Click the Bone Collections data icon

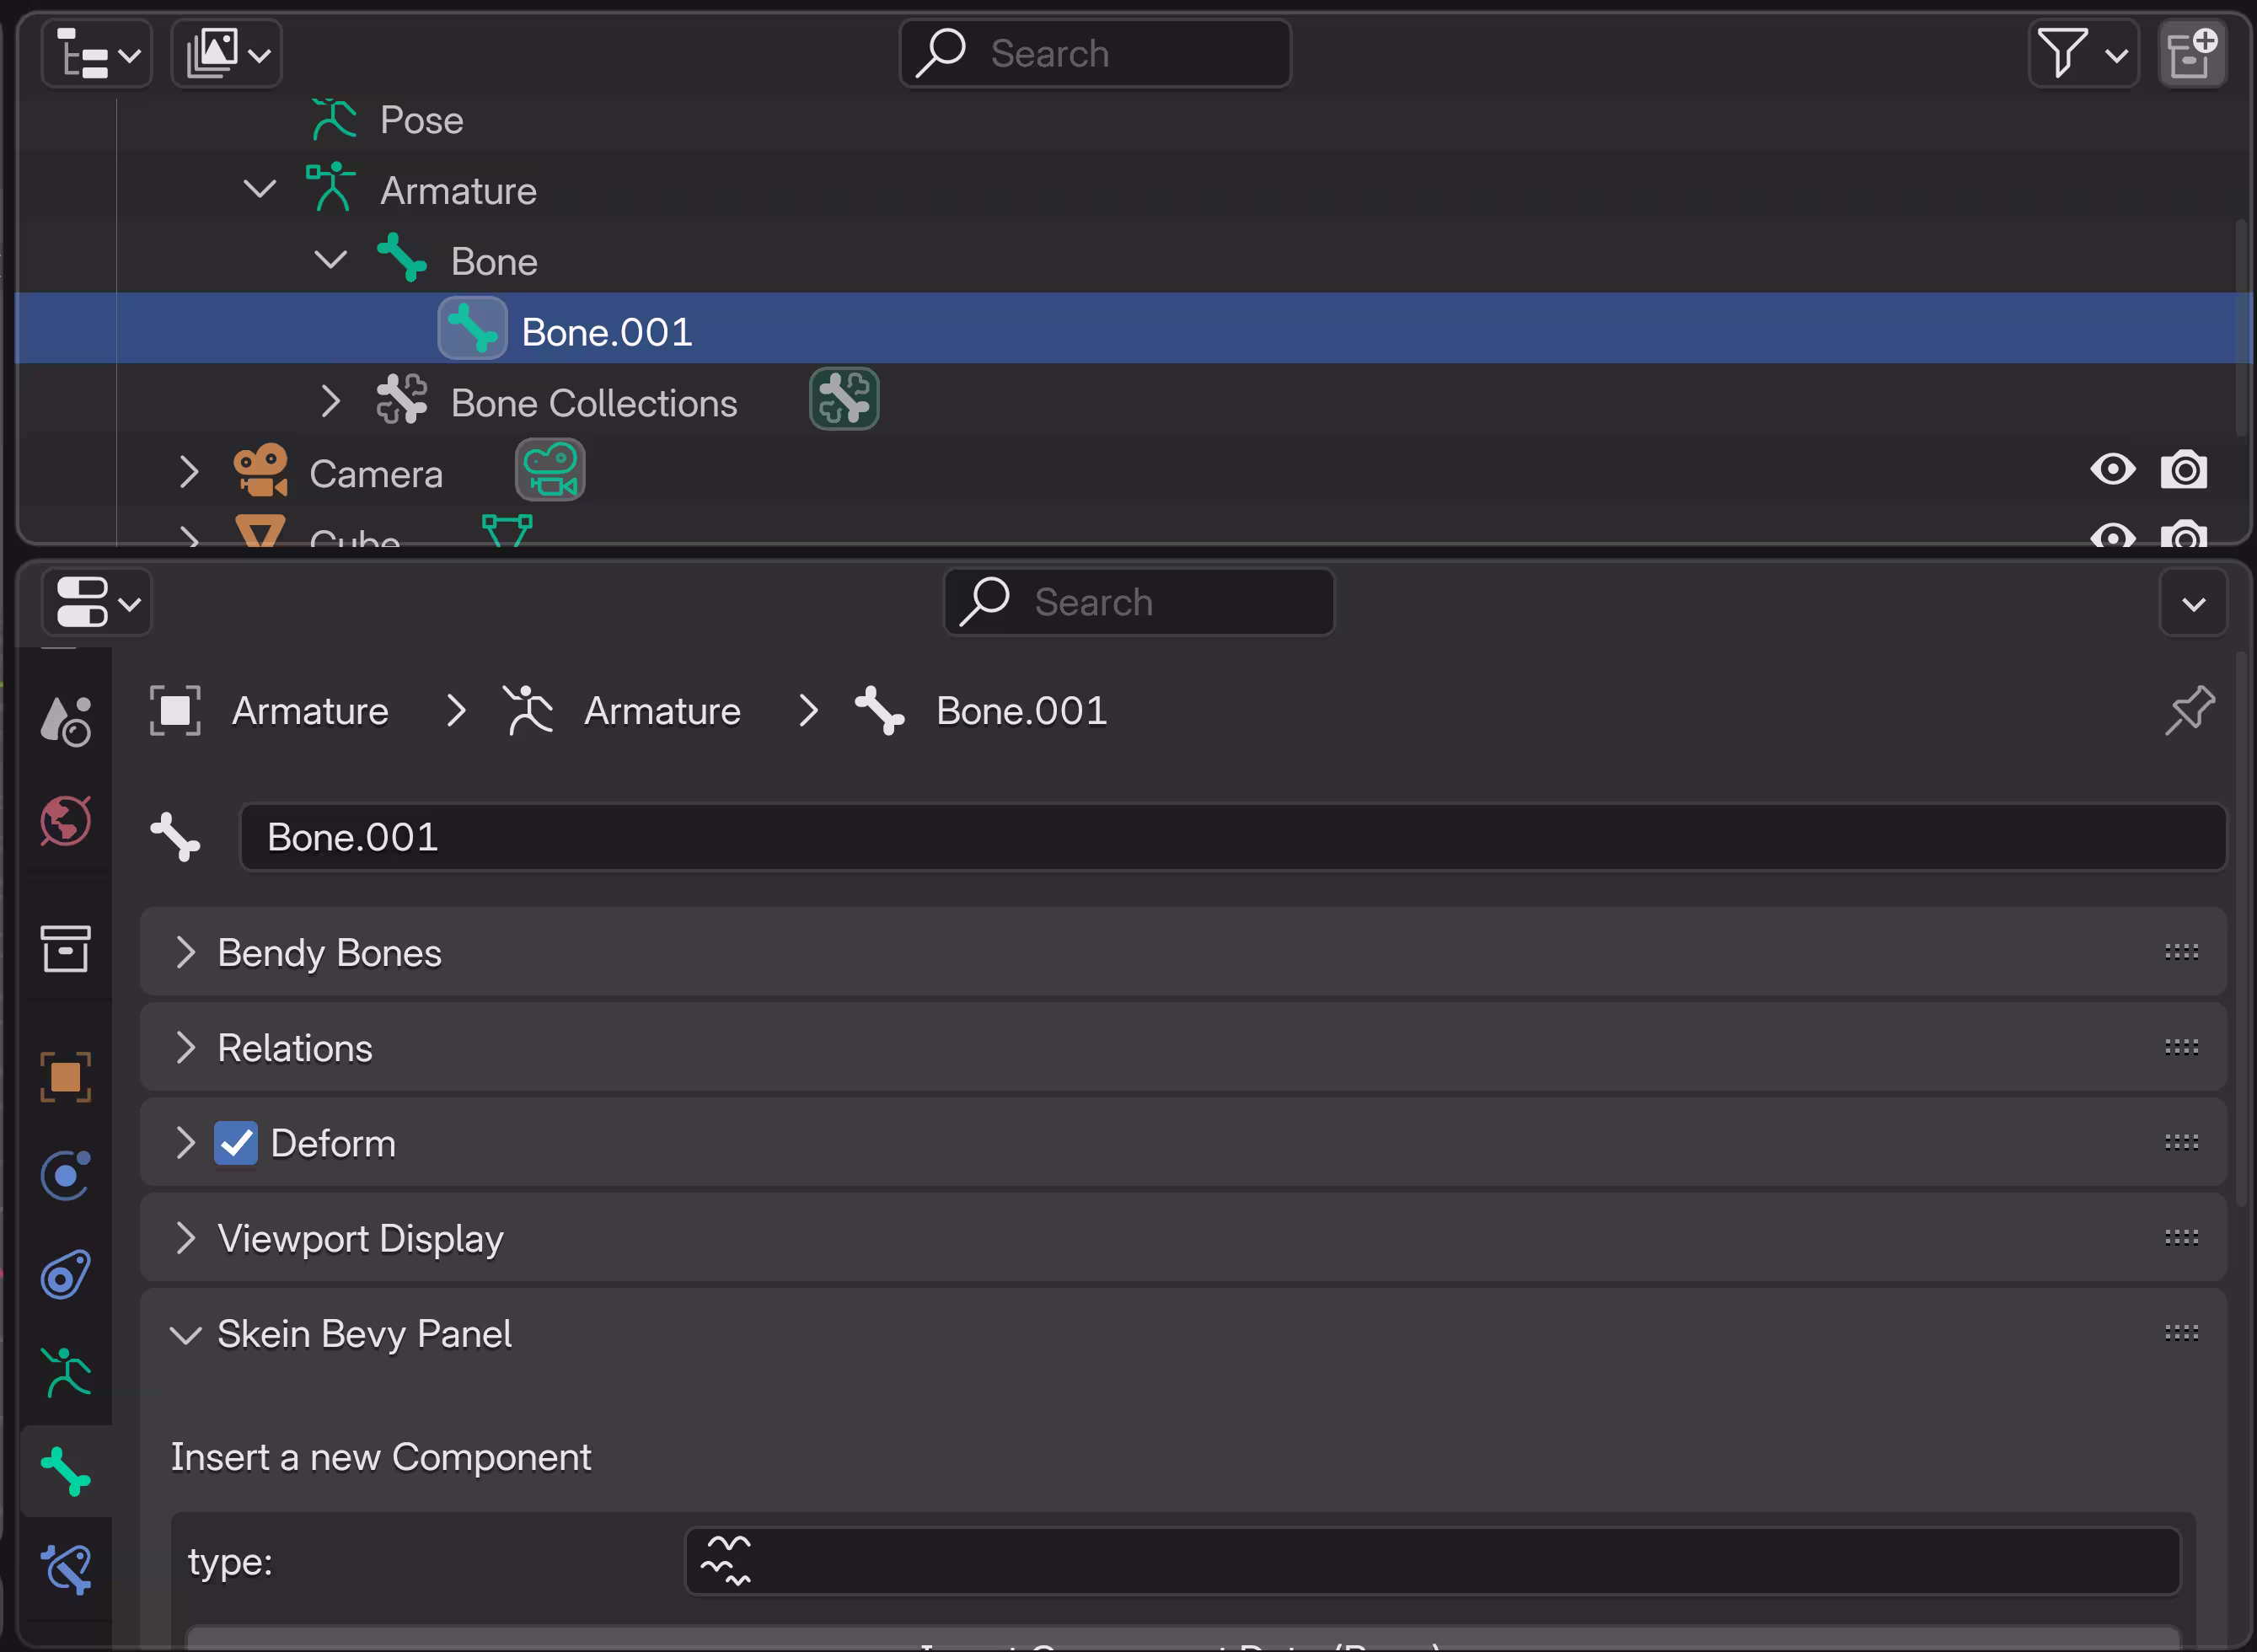[844, 399]
